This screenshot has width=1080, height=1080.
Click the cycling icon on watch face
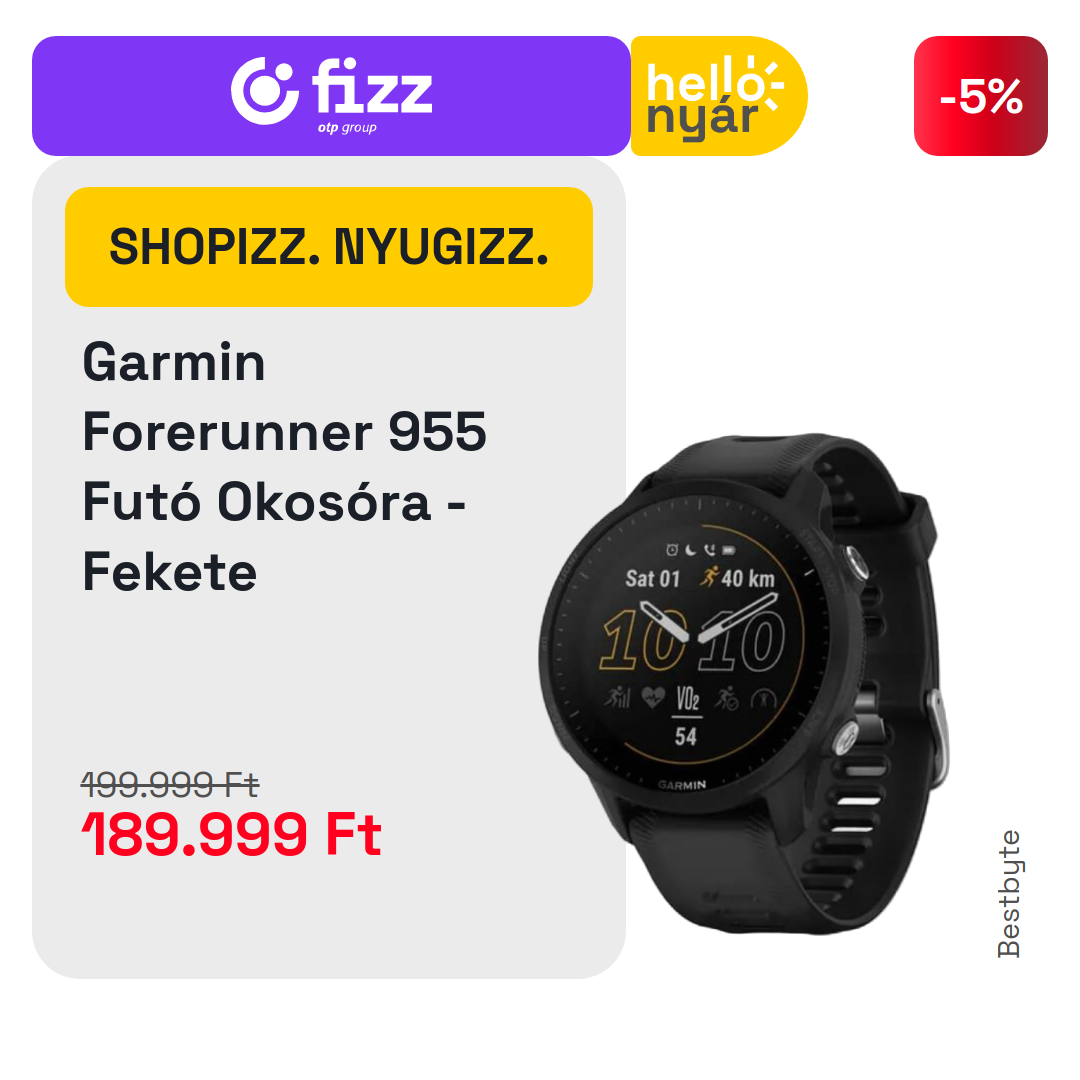pyautogui.click(x=726, y=698)
